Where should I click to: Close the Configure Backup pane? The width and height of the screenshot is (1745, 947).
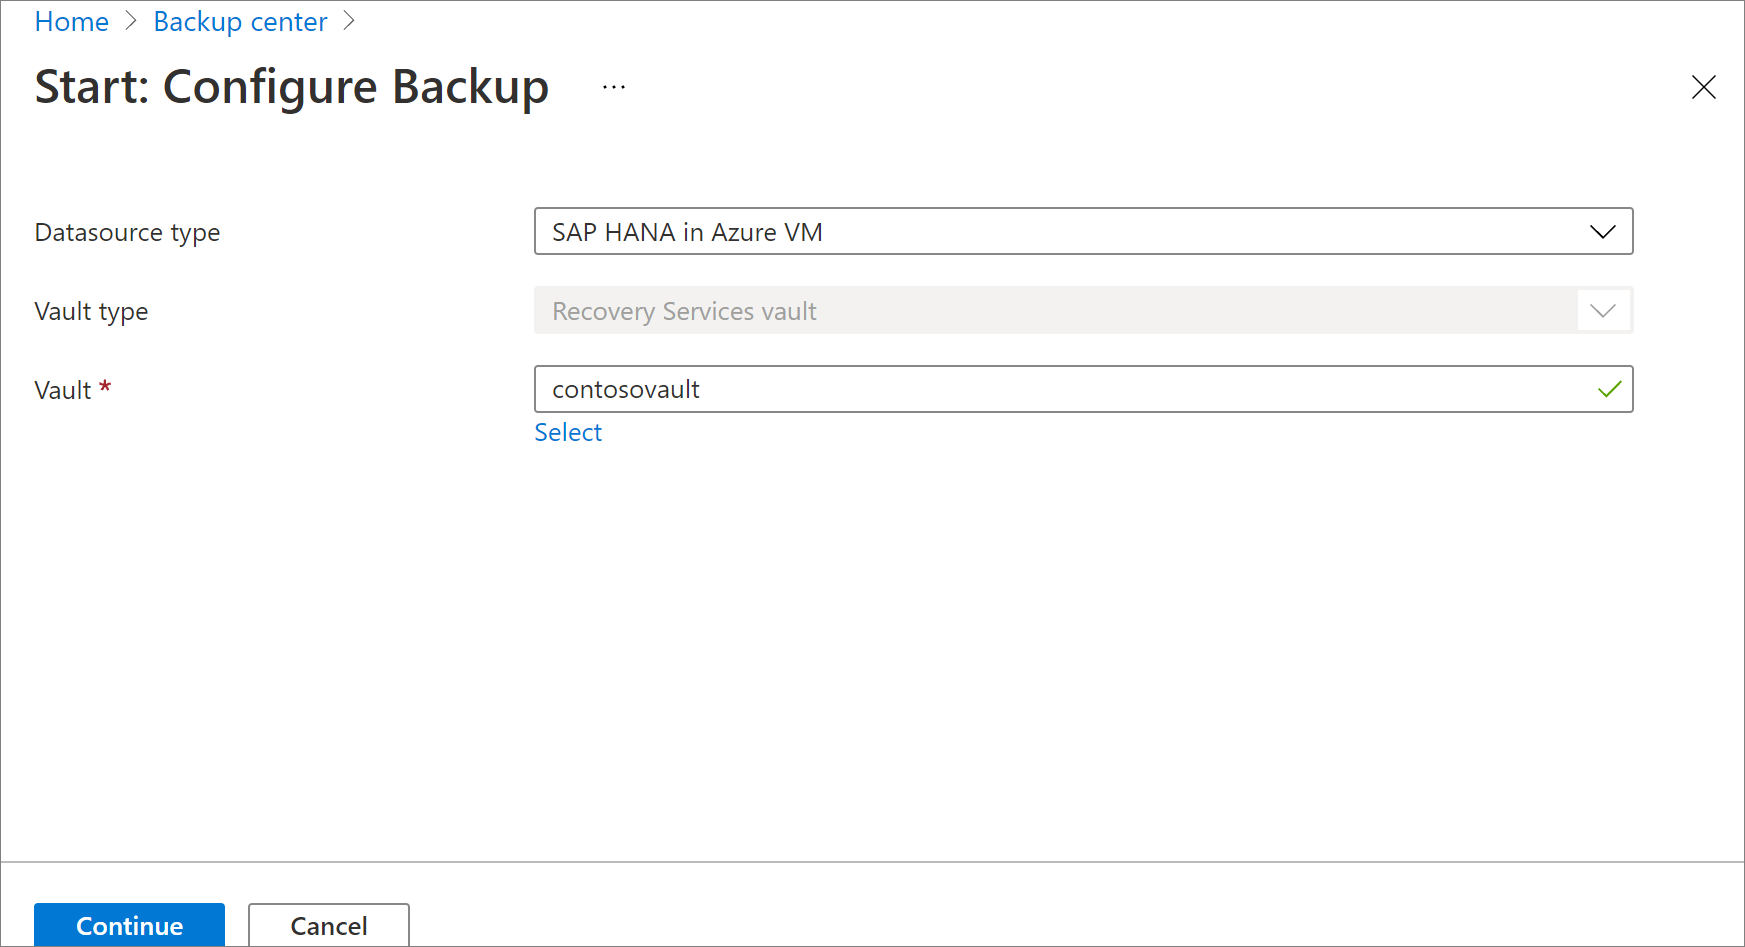(1704, 87)
